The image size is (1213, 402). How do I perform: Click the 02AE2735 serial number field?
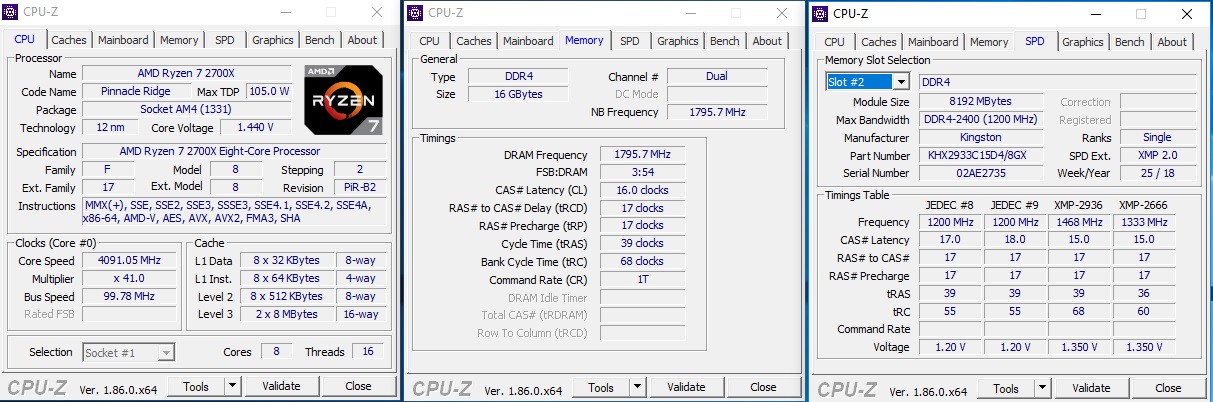pos(980,173)
